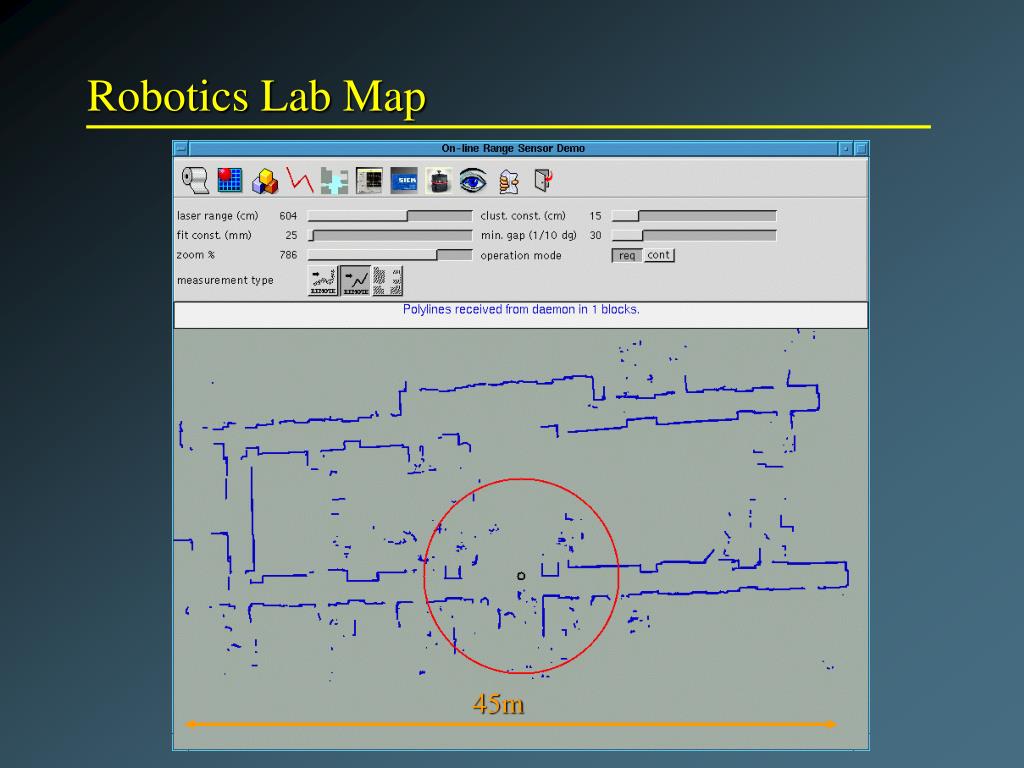1024x768 pixels.
Task: Open the window menu button at title bar left
Action: click(x=181, y=149)
